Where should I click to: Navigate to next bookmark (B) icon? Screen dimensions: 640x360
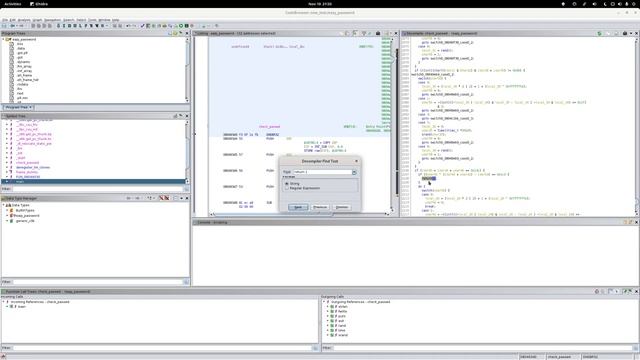click(x=103, y=26)
